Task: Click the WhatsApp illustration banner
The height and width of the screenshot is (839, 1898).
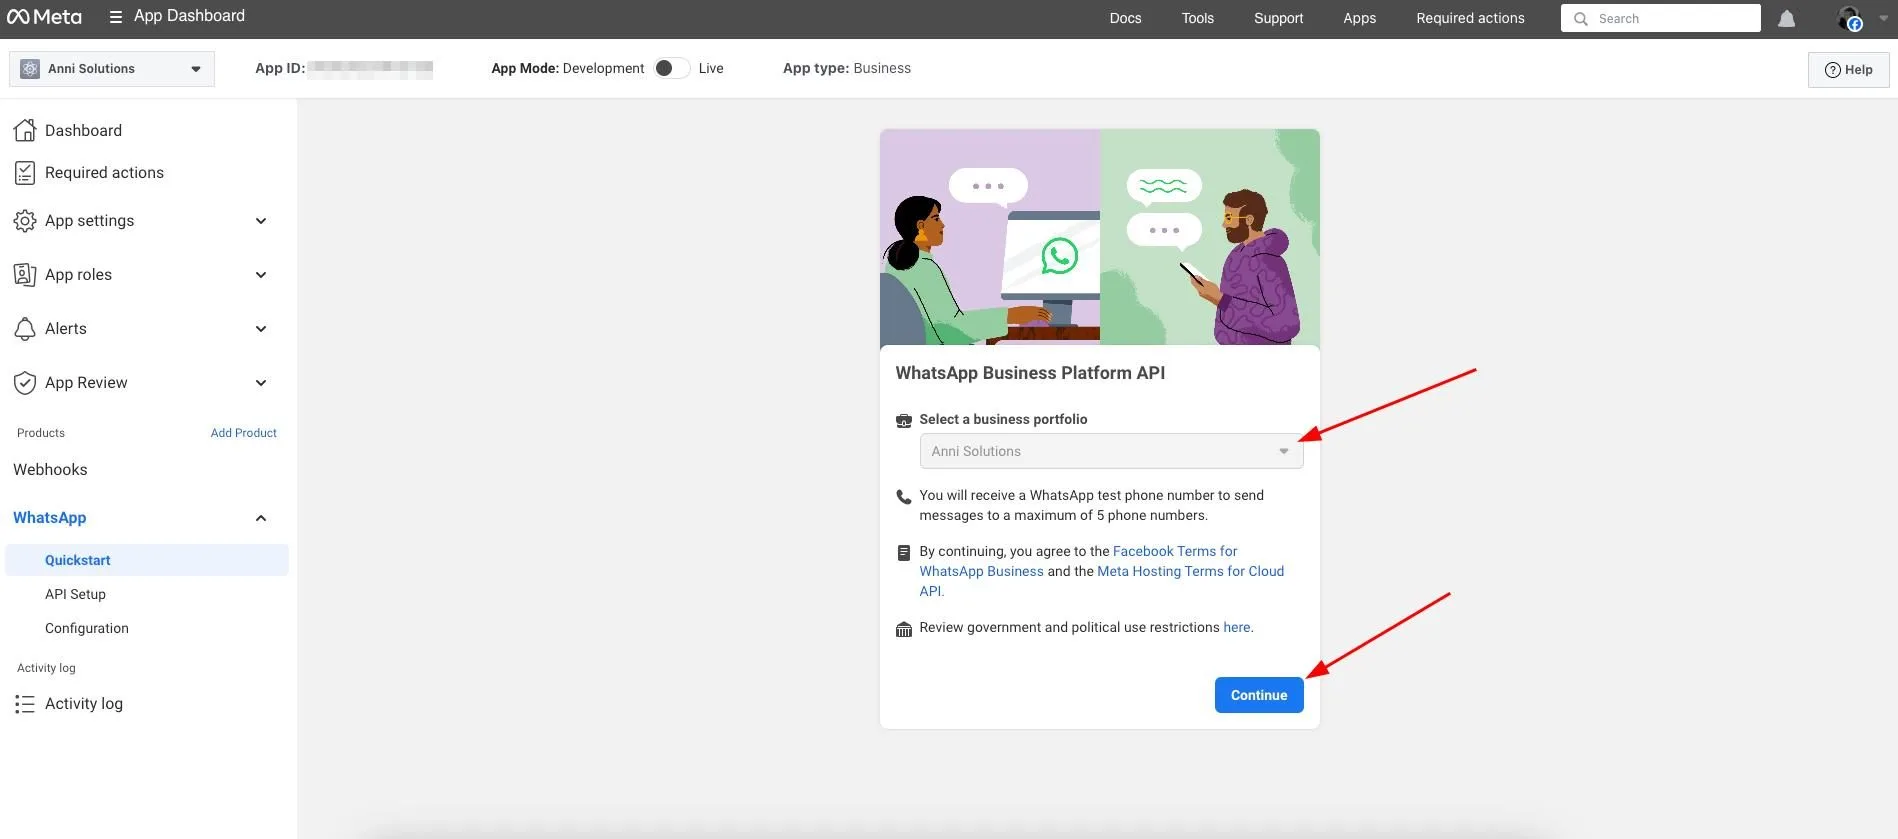Action: click(1100, 237)
